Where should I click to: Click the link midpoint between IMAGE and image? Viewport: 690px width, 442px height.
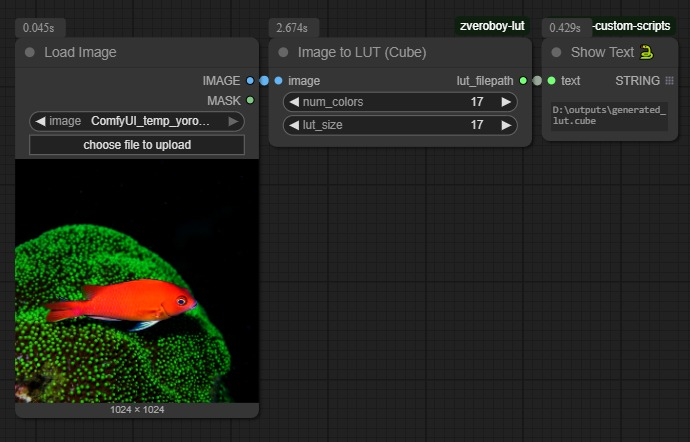pyautogui.click(x=264, y=81)
